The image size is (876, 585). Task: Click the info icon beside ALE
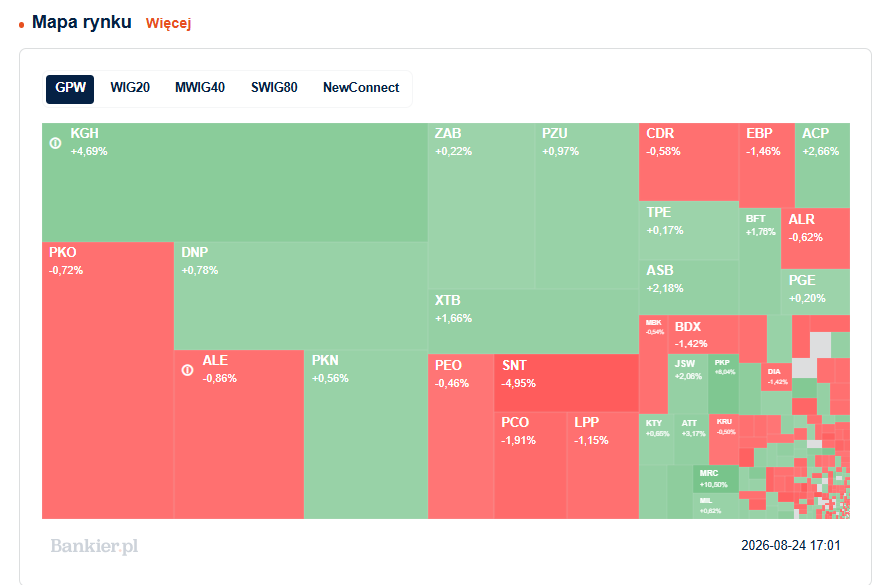click(188, 370)
